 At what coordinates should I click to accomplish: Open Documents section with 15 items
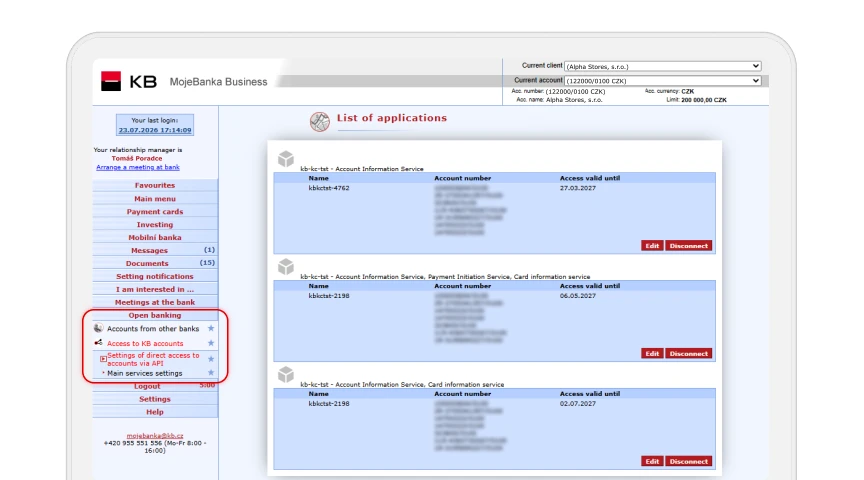click(x=155, y=263)
